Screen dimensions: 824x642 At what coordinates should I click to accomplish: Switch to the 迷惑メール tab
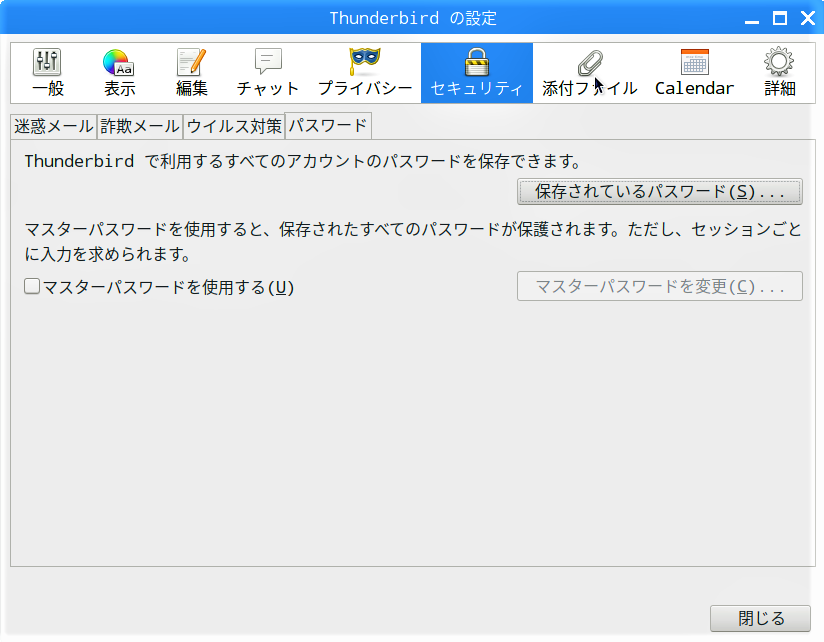pyautogui.click(x=54, y=127)
